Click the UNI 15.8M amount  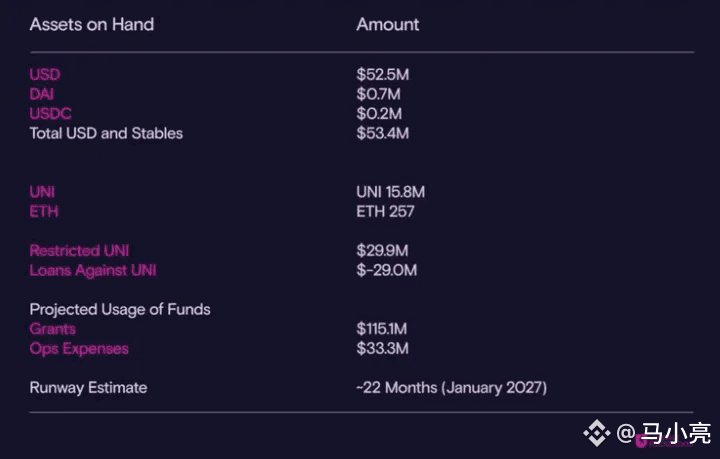391,192
